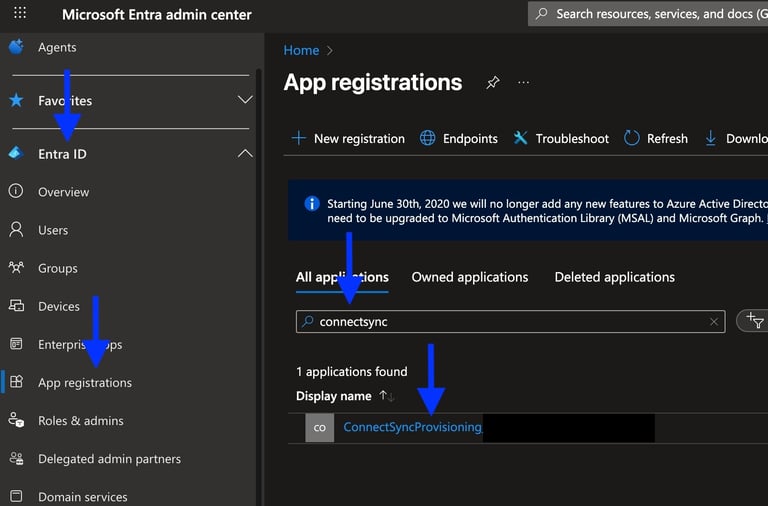Click the CO application avatar
This screenshot has height=506, width=768.
[x=320, y=428]
